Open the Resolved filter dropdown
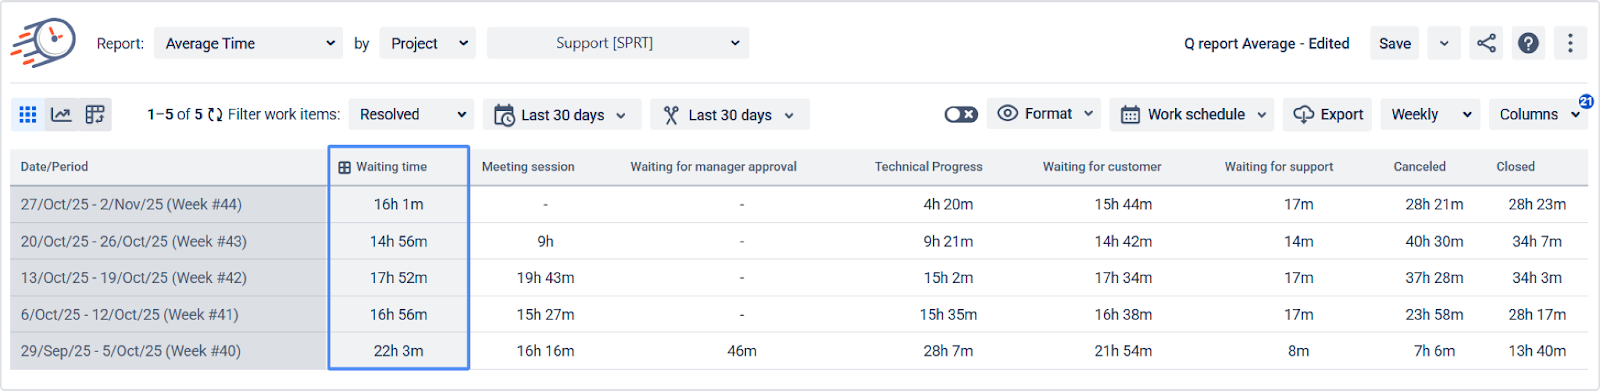 [x=411, y=114]
